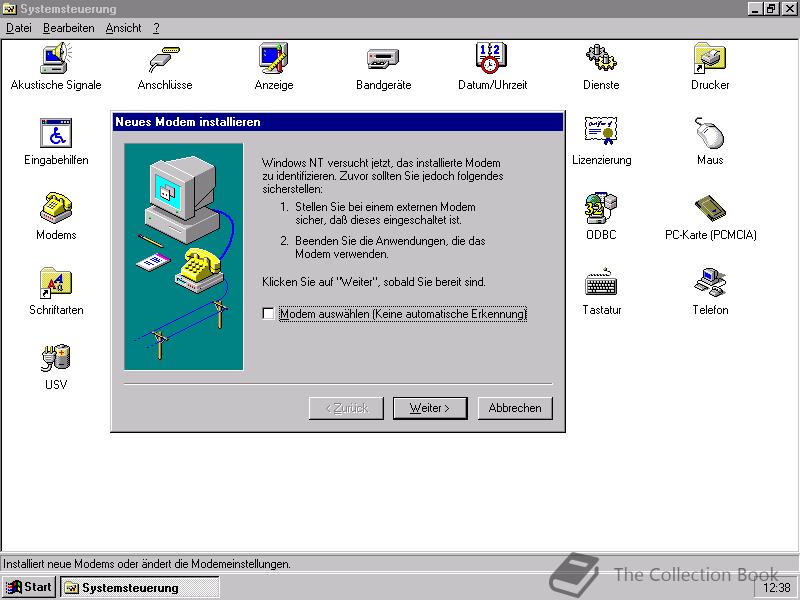Click text 'Klicken Sie auf "Weiter", sobald Sie bereit sind.'
The width and height of the screenshot is (800, 600).
374,282
